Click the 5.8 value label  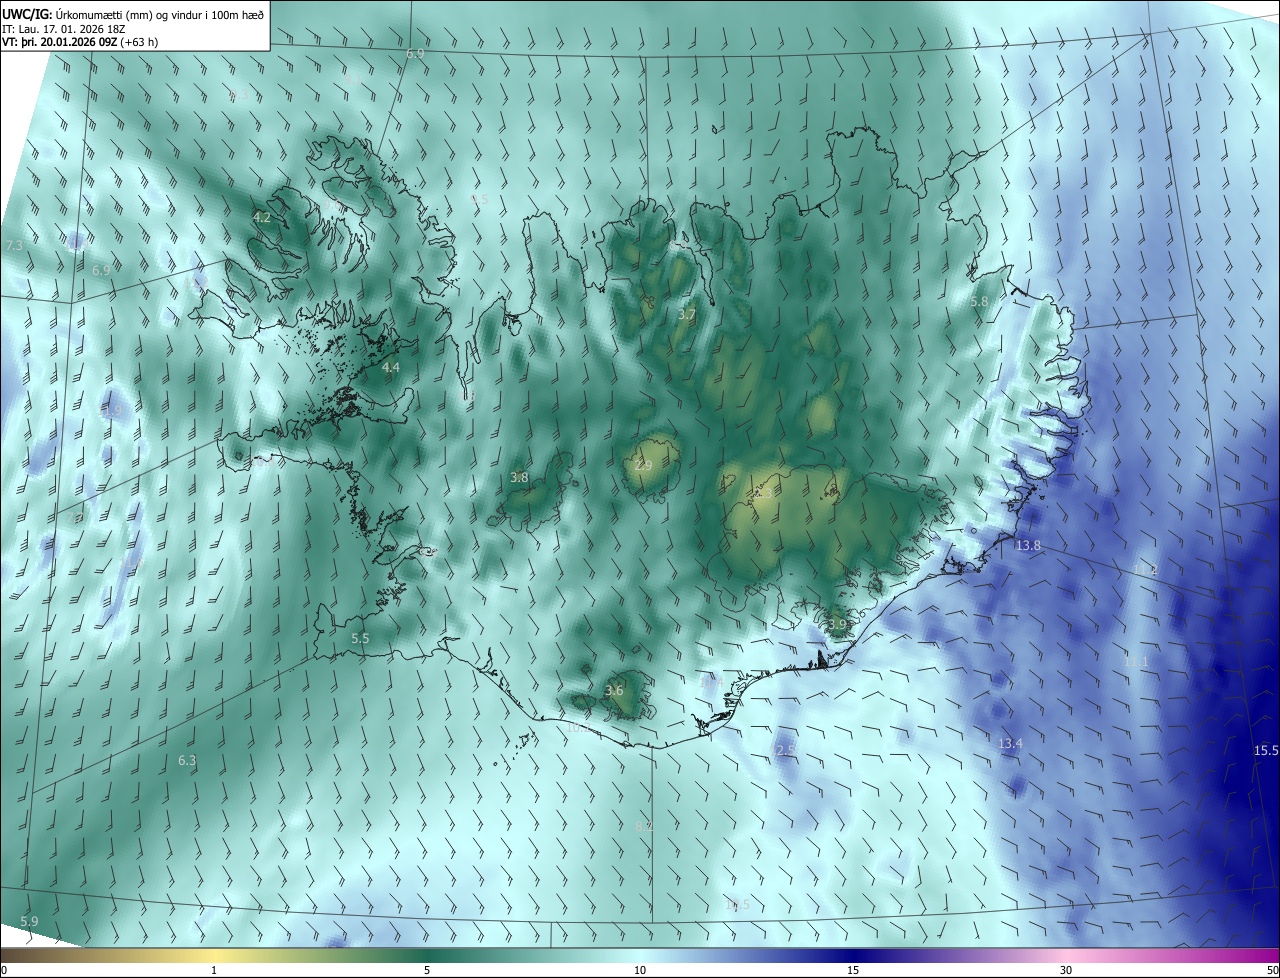coord(979,301)
